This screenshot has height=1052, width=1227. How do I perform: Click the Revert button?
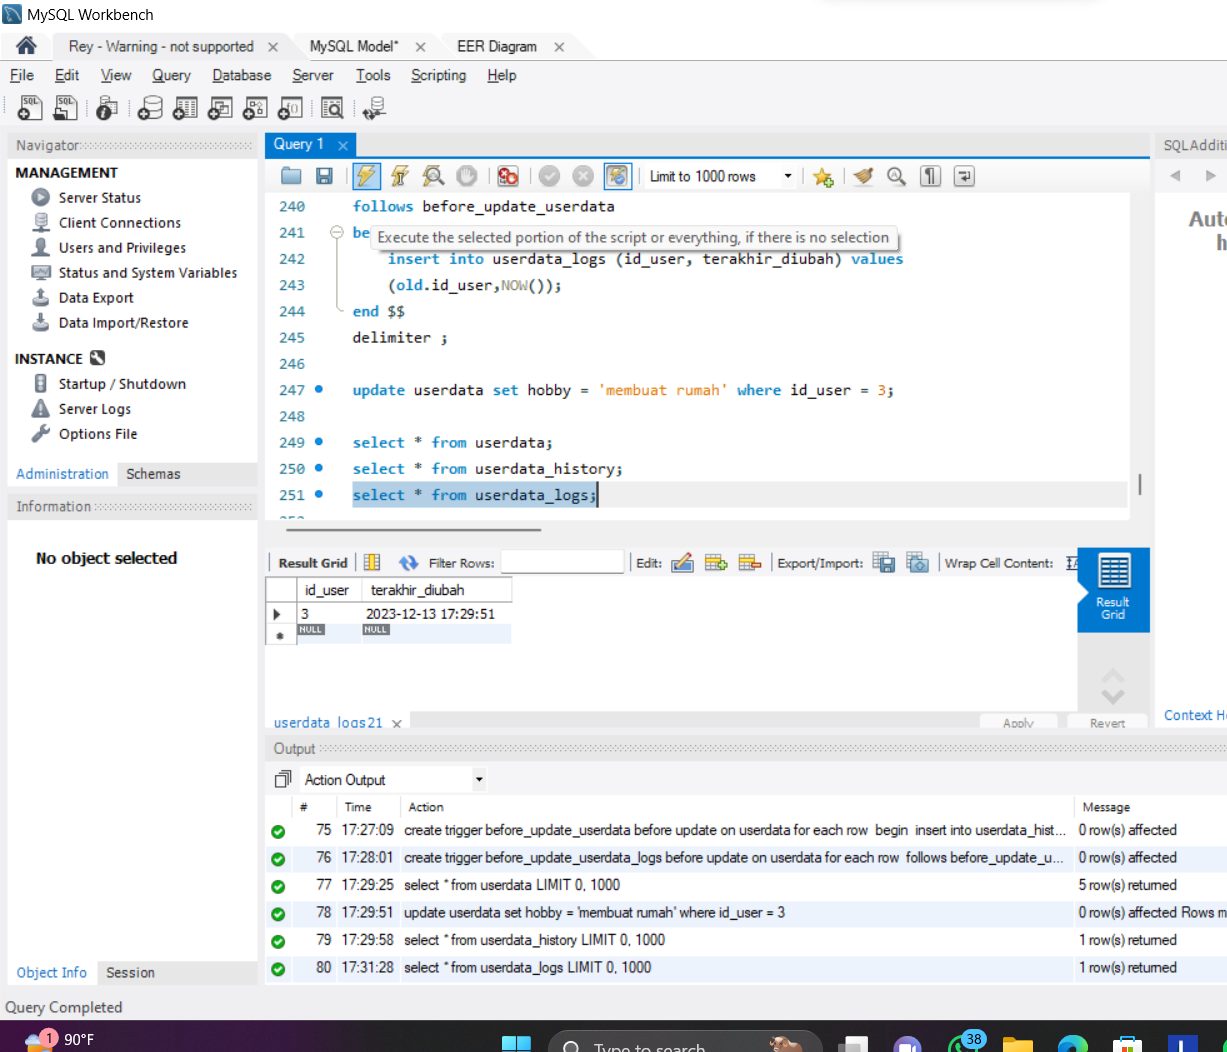coord(1107,722)
